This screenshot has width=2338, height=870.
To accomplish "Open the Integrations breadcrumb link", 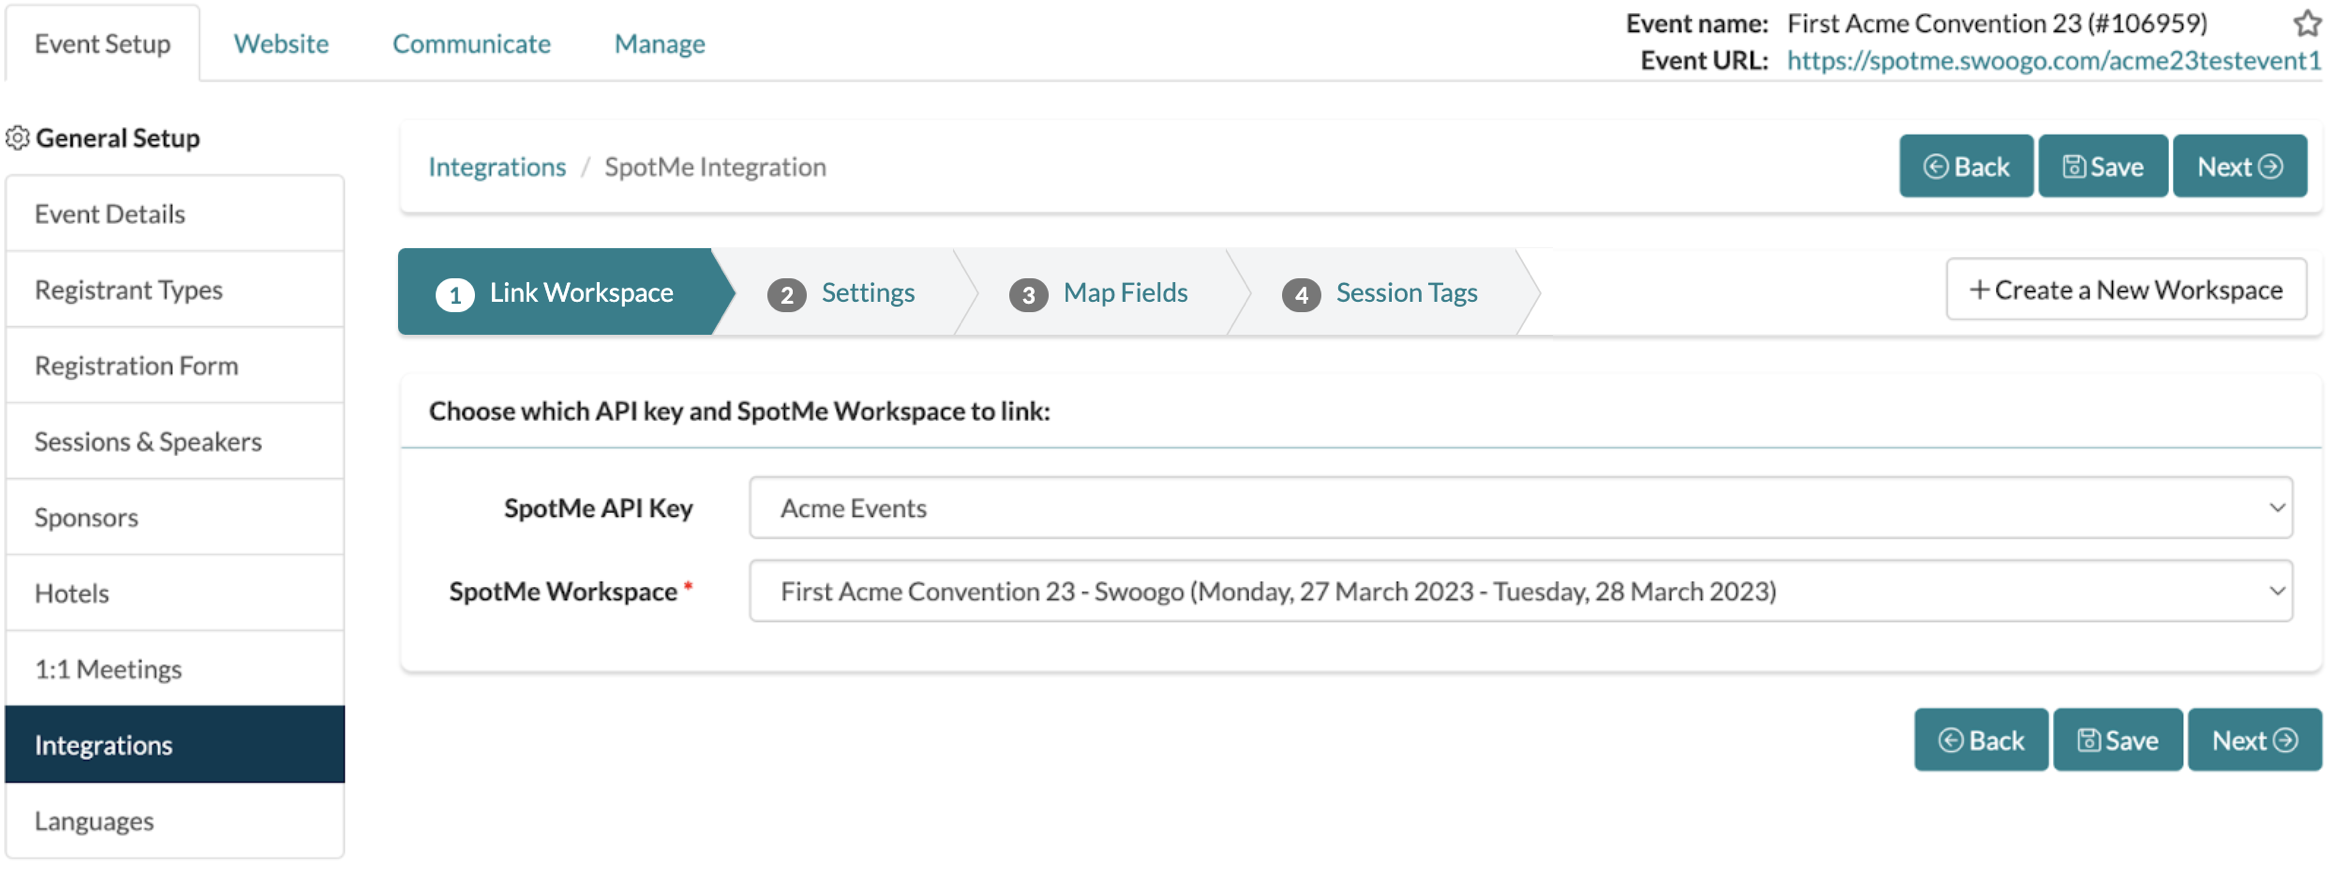I will pyautogui.click(x=496, y=166).
